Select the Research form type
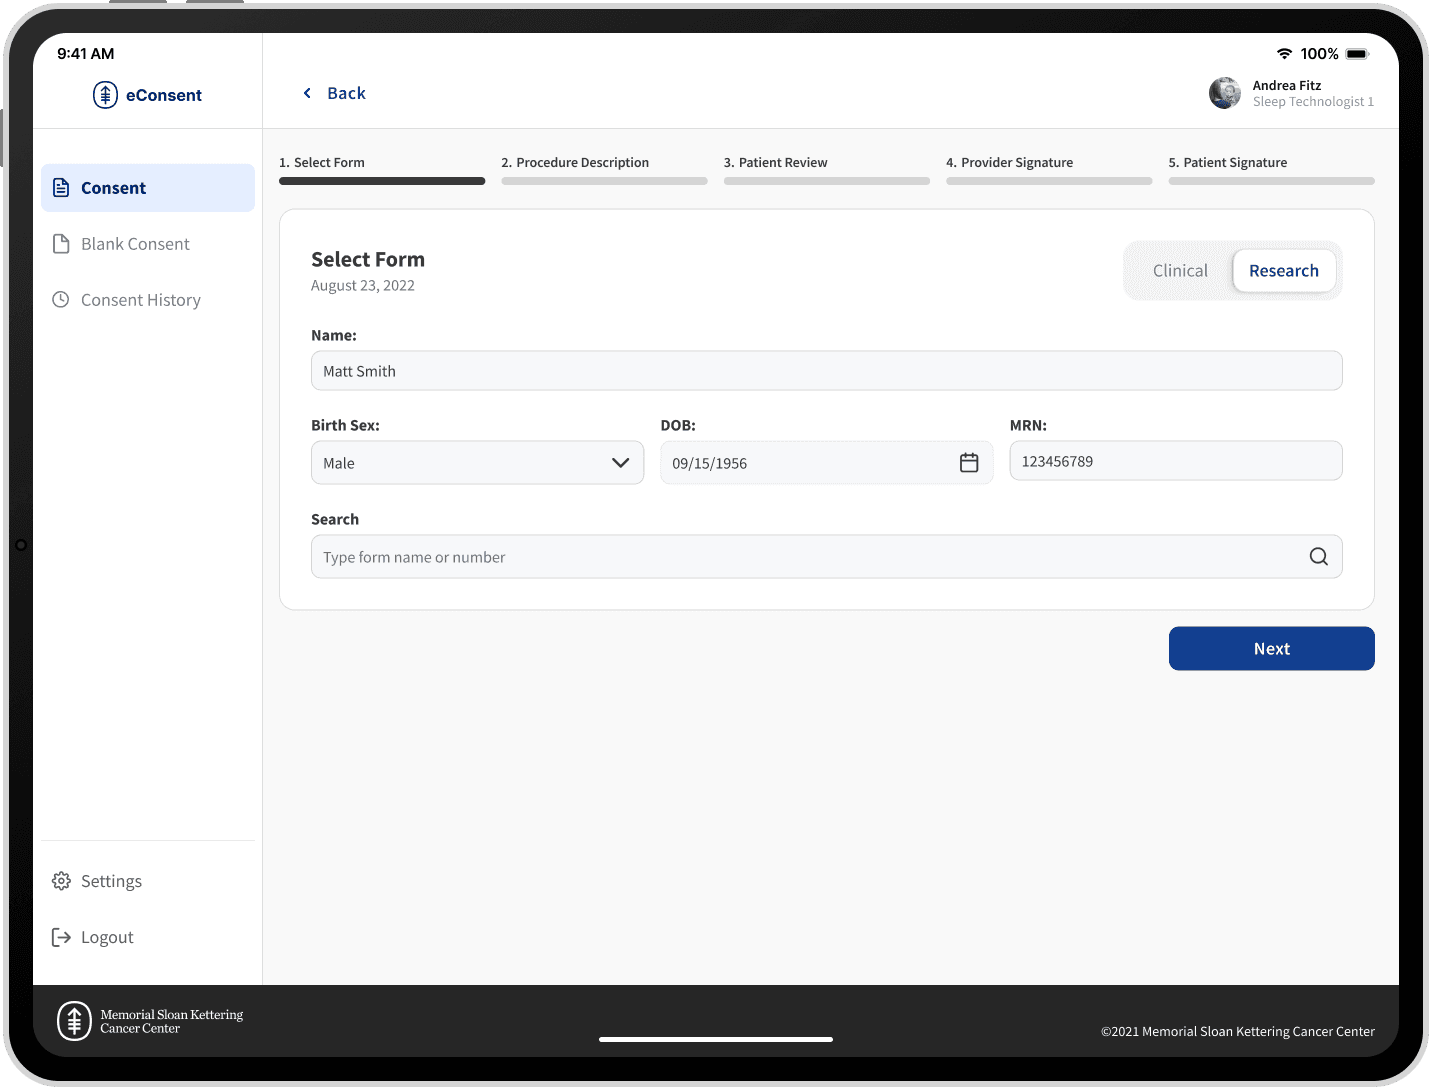The width and height of the screenshot is (1429, 1087). pyautogui.click(x=1283, y=271)
